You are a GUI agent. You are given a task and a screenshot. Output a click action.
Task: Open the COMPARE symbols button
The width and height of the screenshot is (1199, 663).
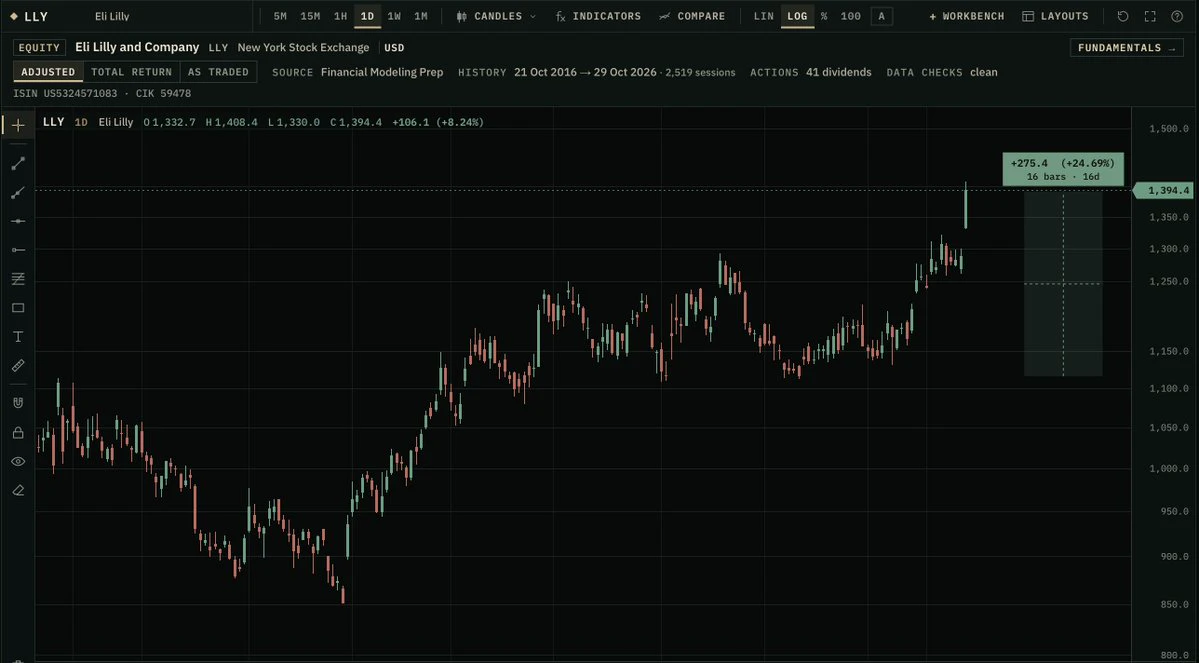[x=692, y=16]
